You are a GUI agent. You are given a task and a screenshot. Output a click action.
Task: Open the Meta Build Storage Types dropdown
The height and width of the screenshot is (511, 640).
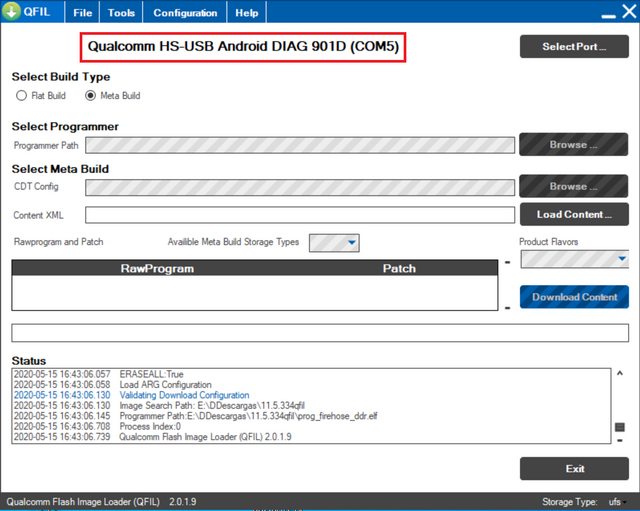[x=334, y=243]
